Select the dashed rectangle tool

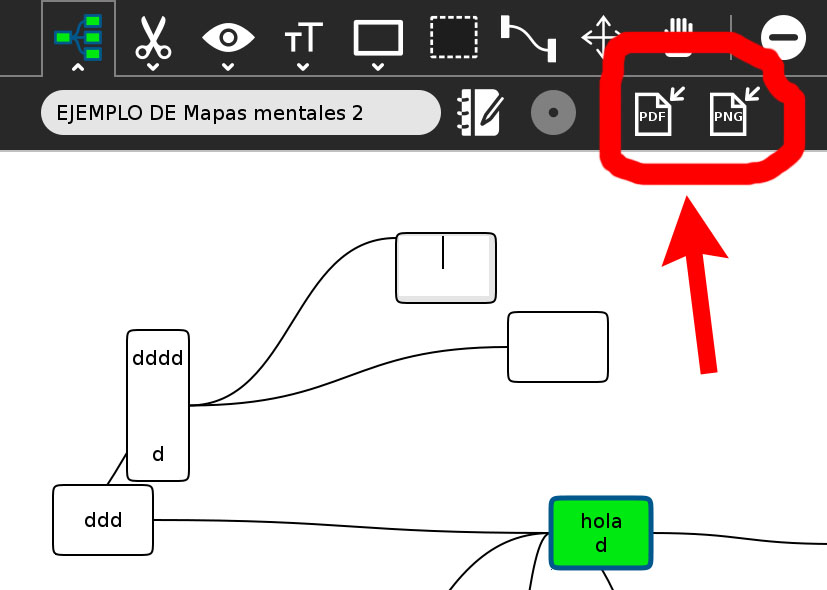tap(454, 37)
